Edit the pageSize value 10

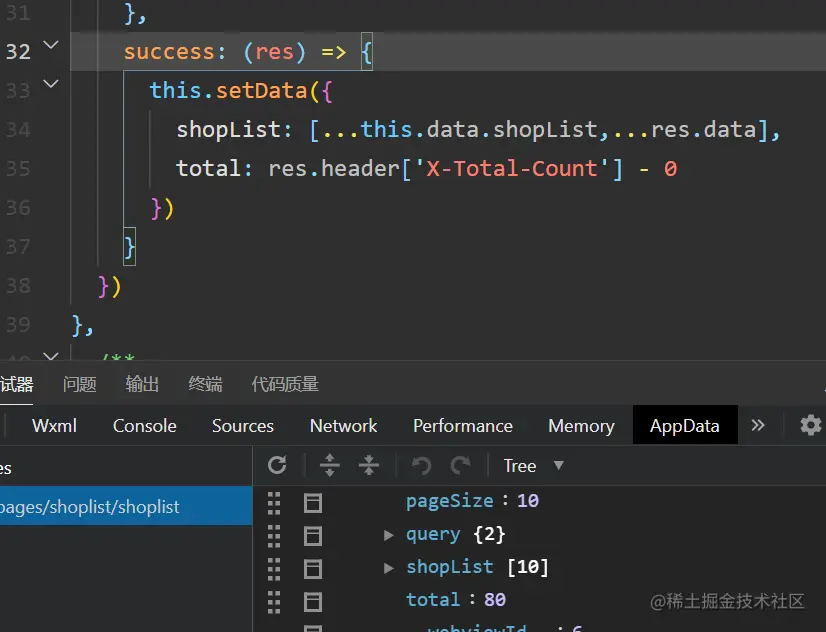click(x=528, y=500)
